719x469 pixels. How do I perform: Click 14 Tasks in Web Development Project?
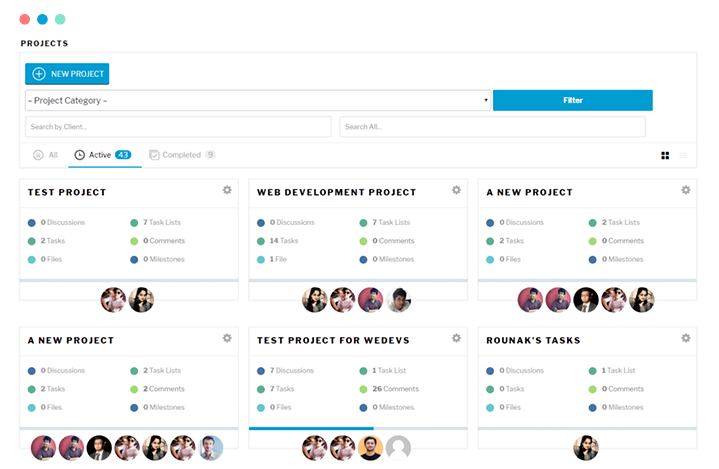point(284,241)
